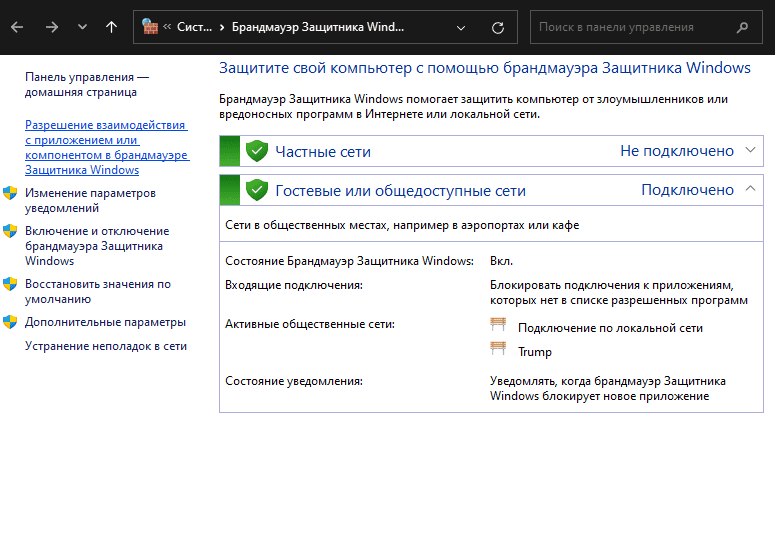
Task: Click 'Гостевые или общедоступные сети' header
Action: coord(491,190)
